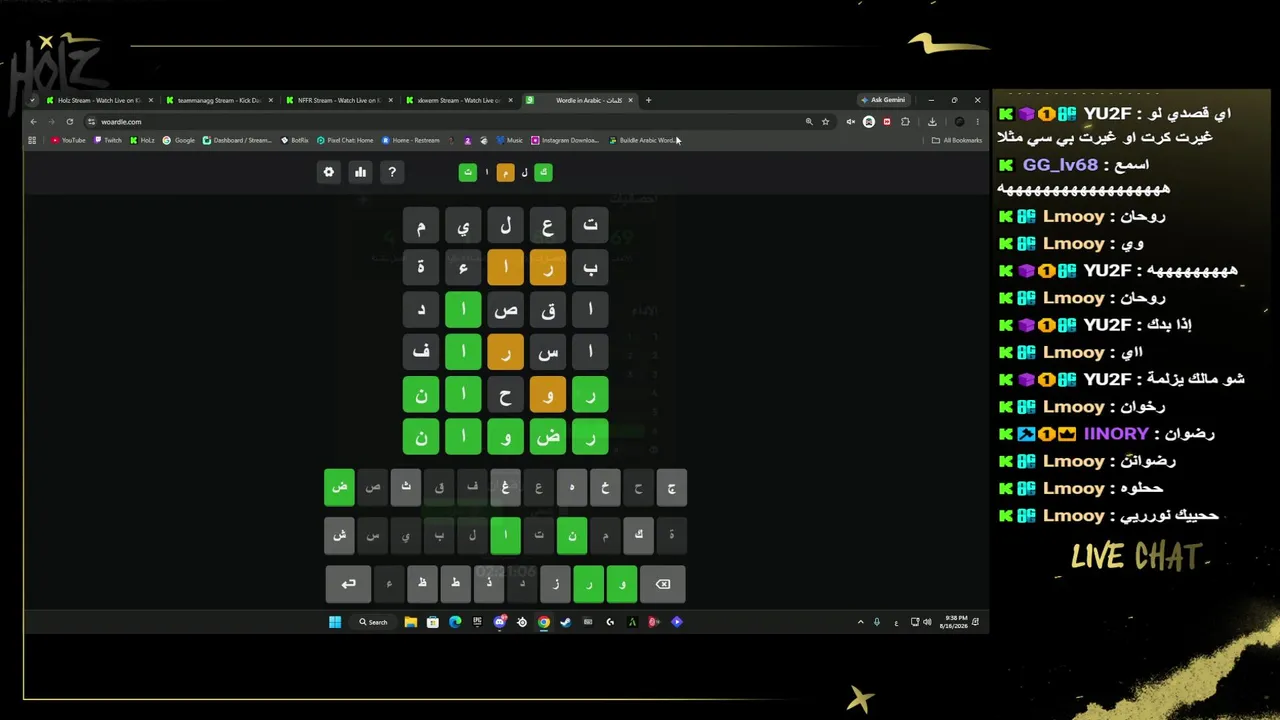Click the Enter key on the Arabic keyboard

tap(348, 584)
